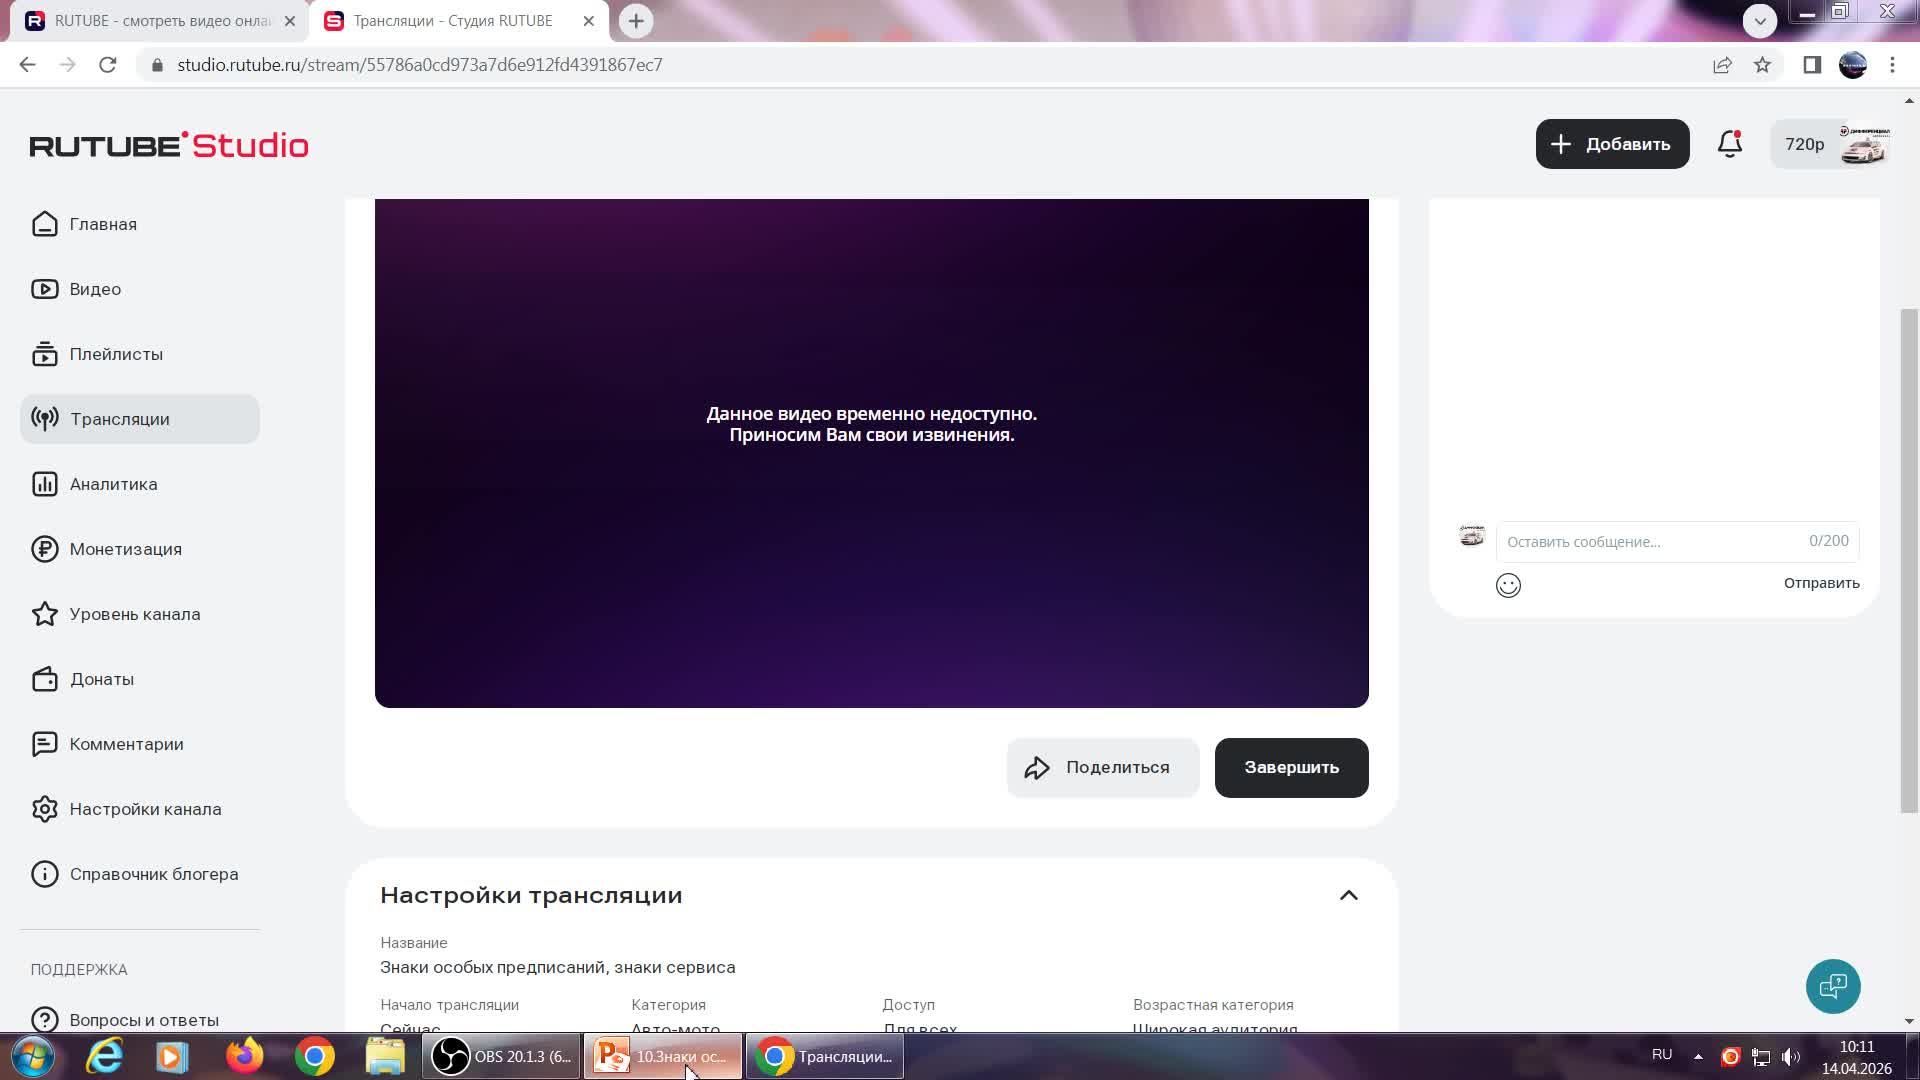This screenshot has width=1920, height=1080.
Task: Open the Настройки канала section
Action: 146,809
